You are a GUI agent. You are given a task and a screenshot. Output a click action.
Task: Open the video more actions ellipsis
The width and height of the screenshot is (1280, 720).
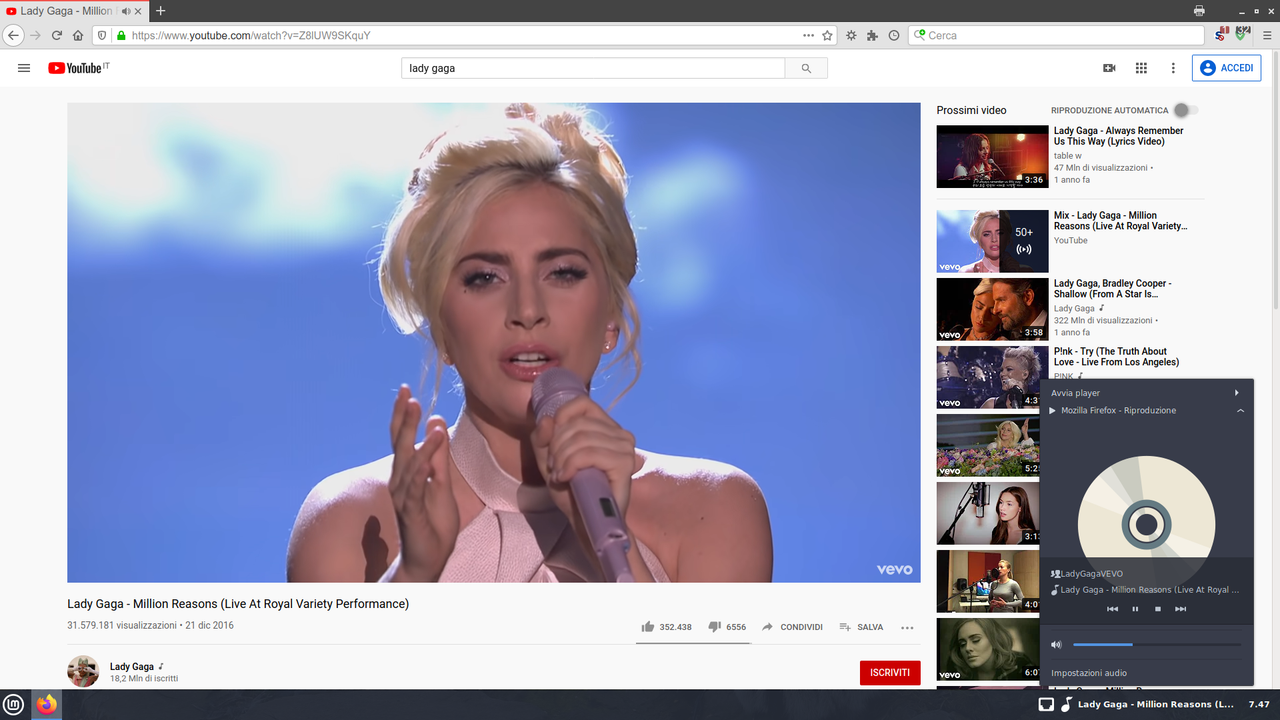click(907, 627)
